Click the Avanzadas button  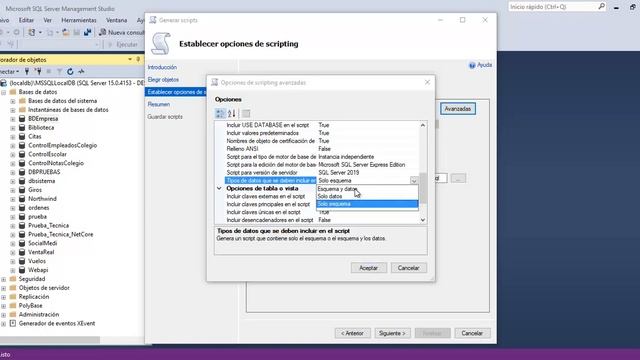458,109
